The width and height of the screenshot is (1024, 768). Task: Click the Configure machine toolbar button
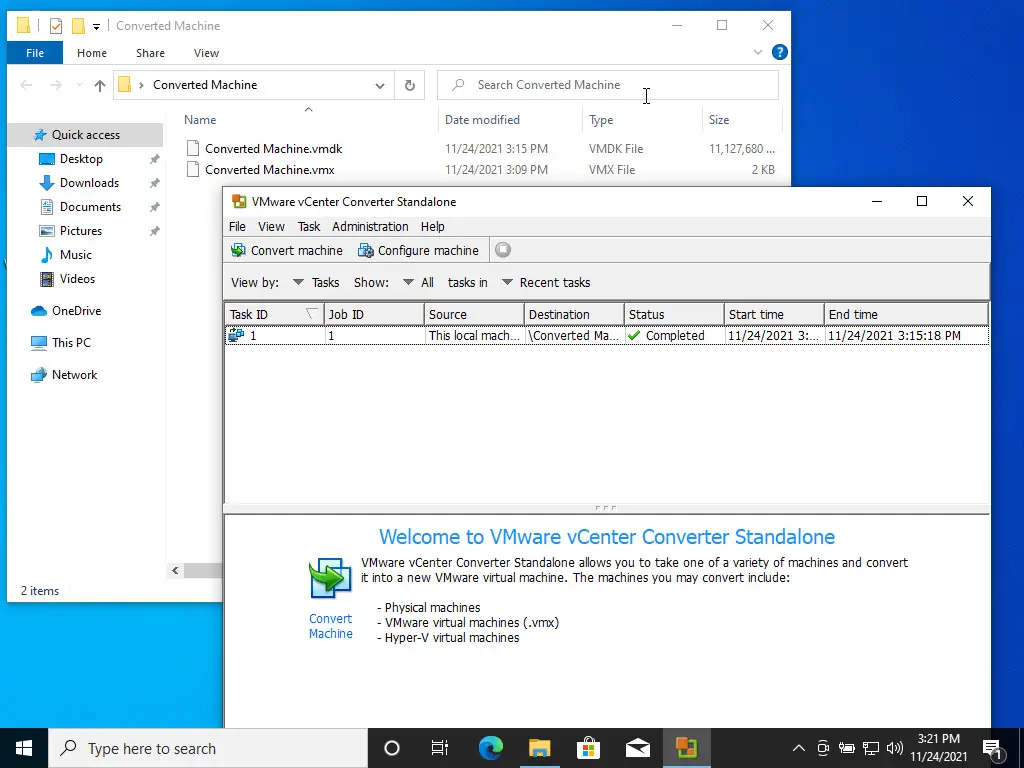click(418, 250)
